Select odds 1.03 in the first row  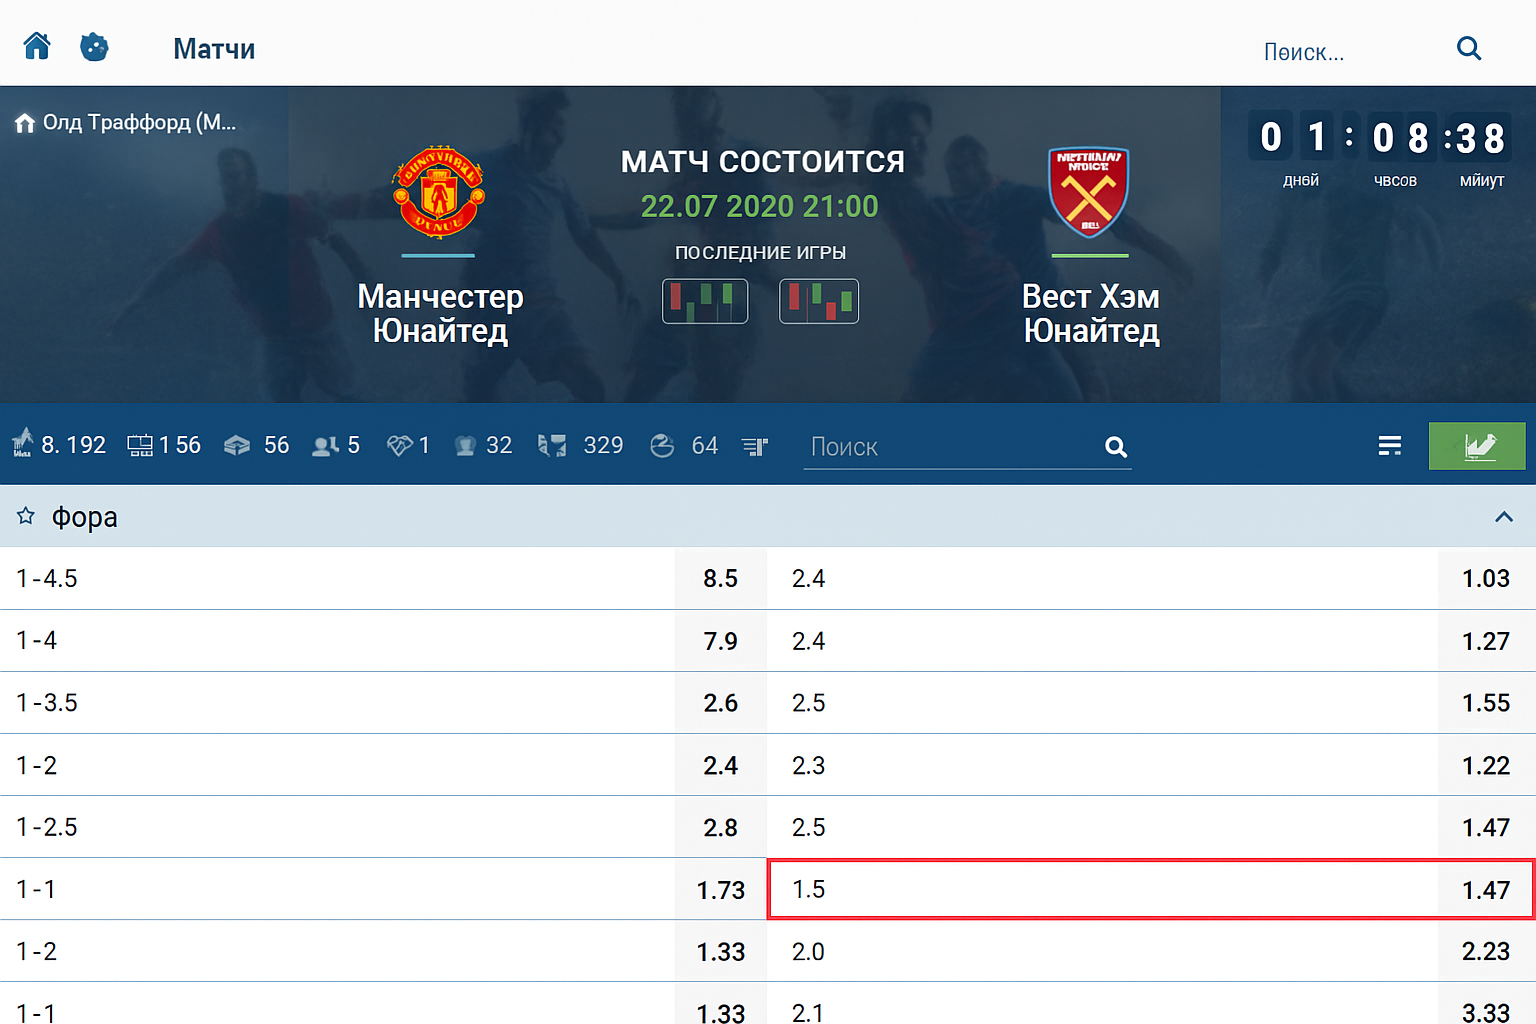point(1485,578)
